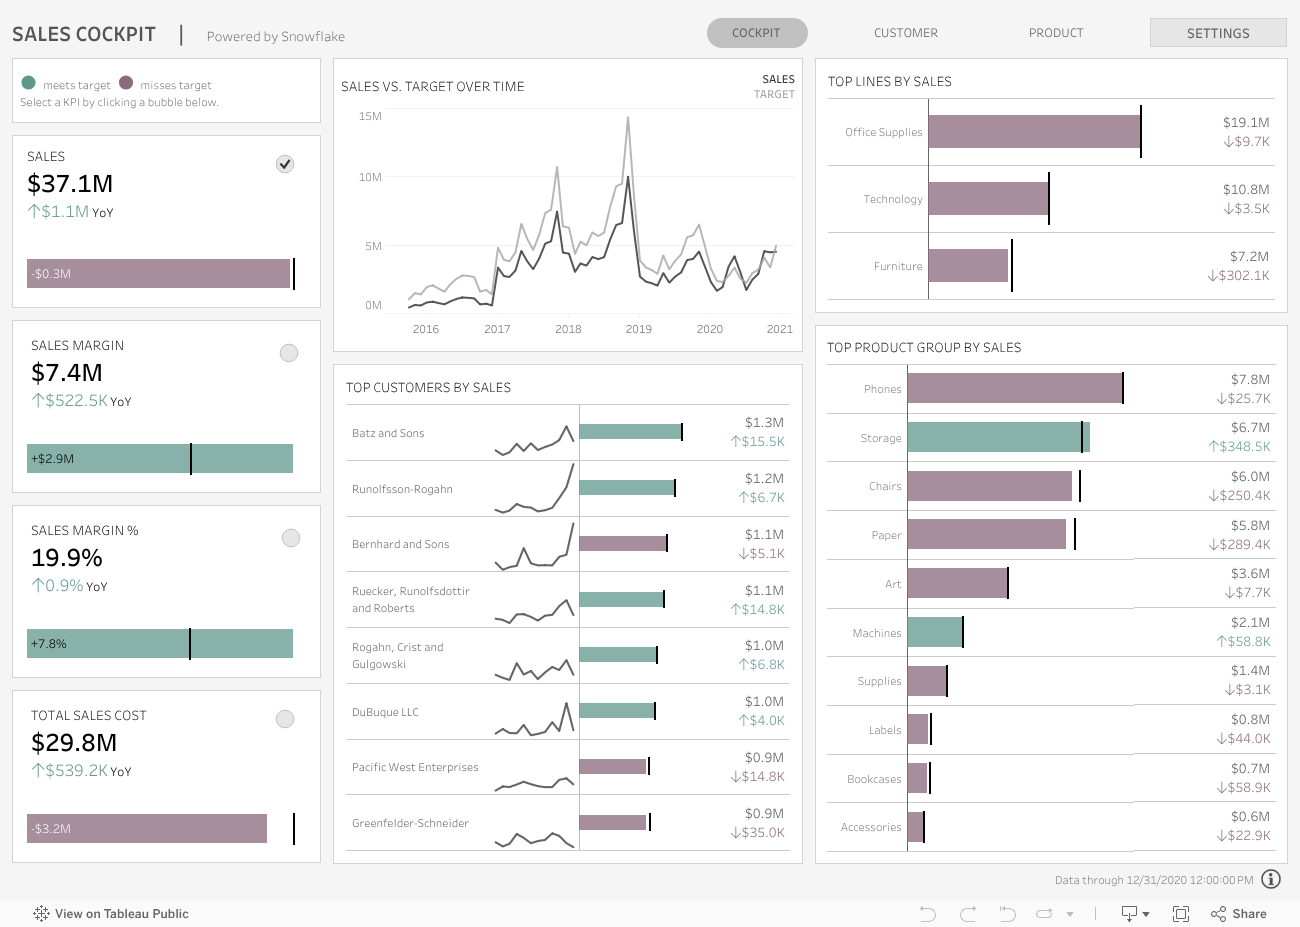Click the refresh data icon
1300x927 pixels.
click(x=1045, y=914)
